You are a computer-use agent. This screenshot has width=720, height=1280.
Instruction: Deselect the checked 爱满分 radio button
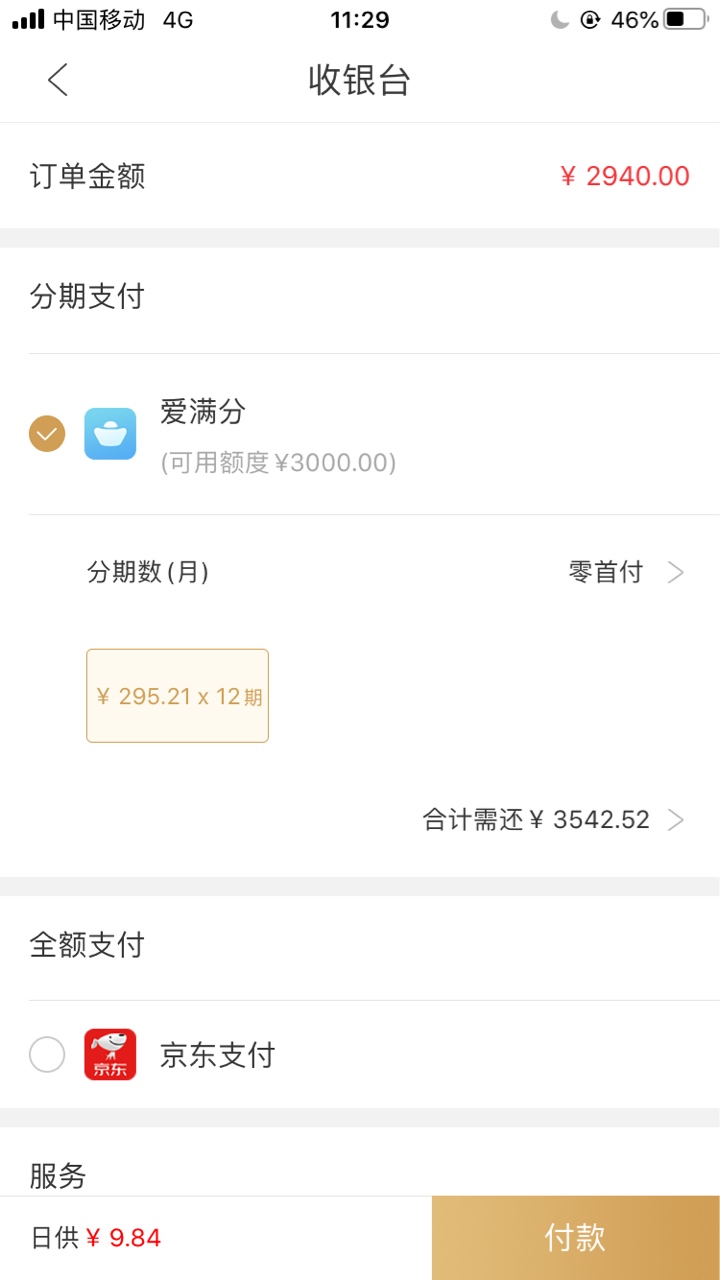click(x=47, y=434)
